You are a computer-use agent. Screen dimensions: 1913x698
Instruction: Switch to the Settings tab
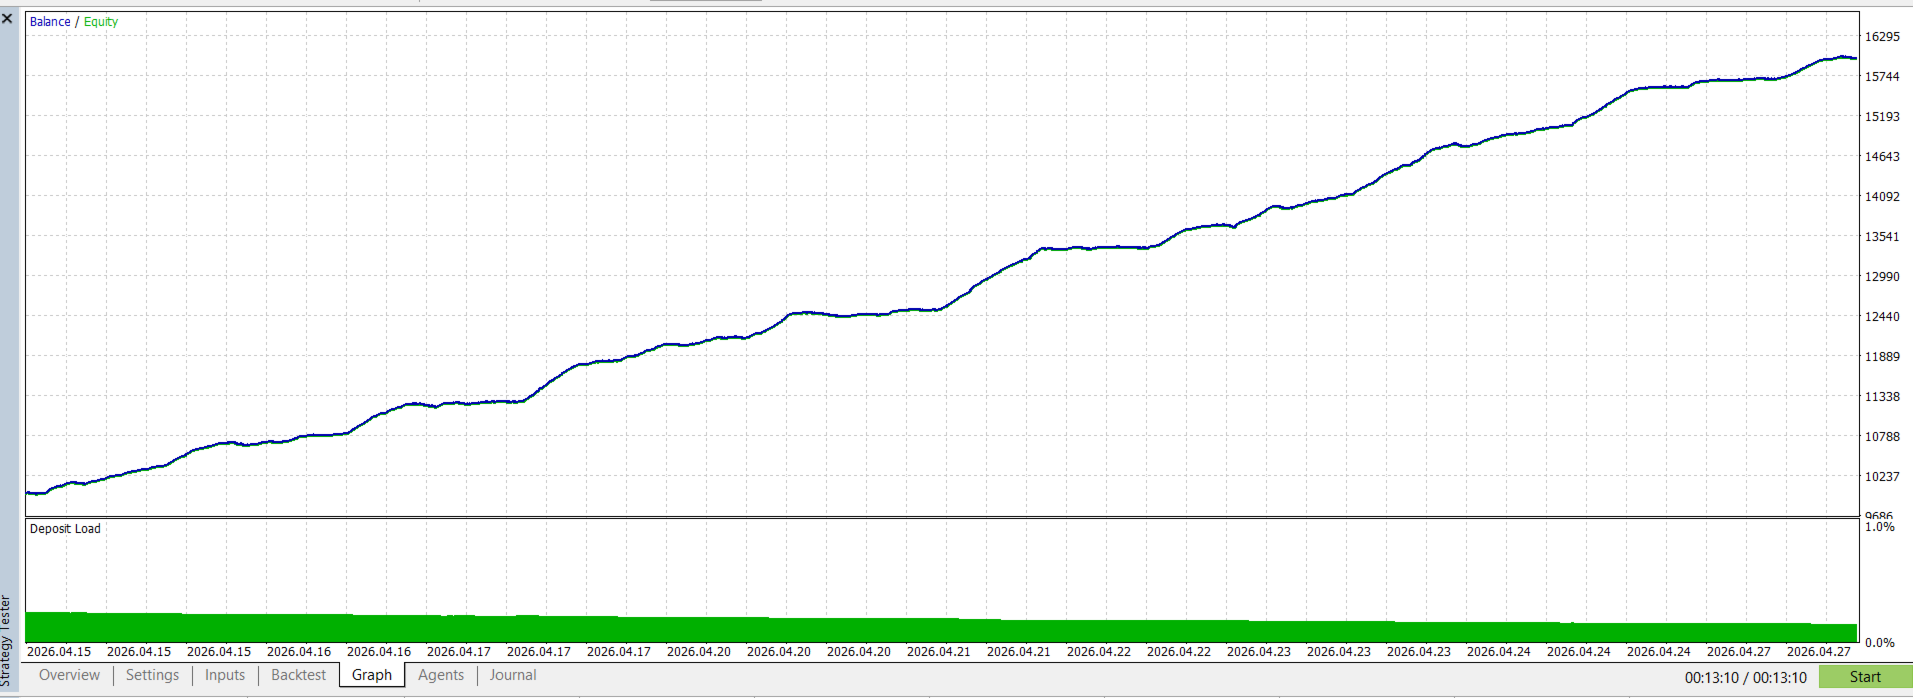pyautogui.click(x=152, y=675)
